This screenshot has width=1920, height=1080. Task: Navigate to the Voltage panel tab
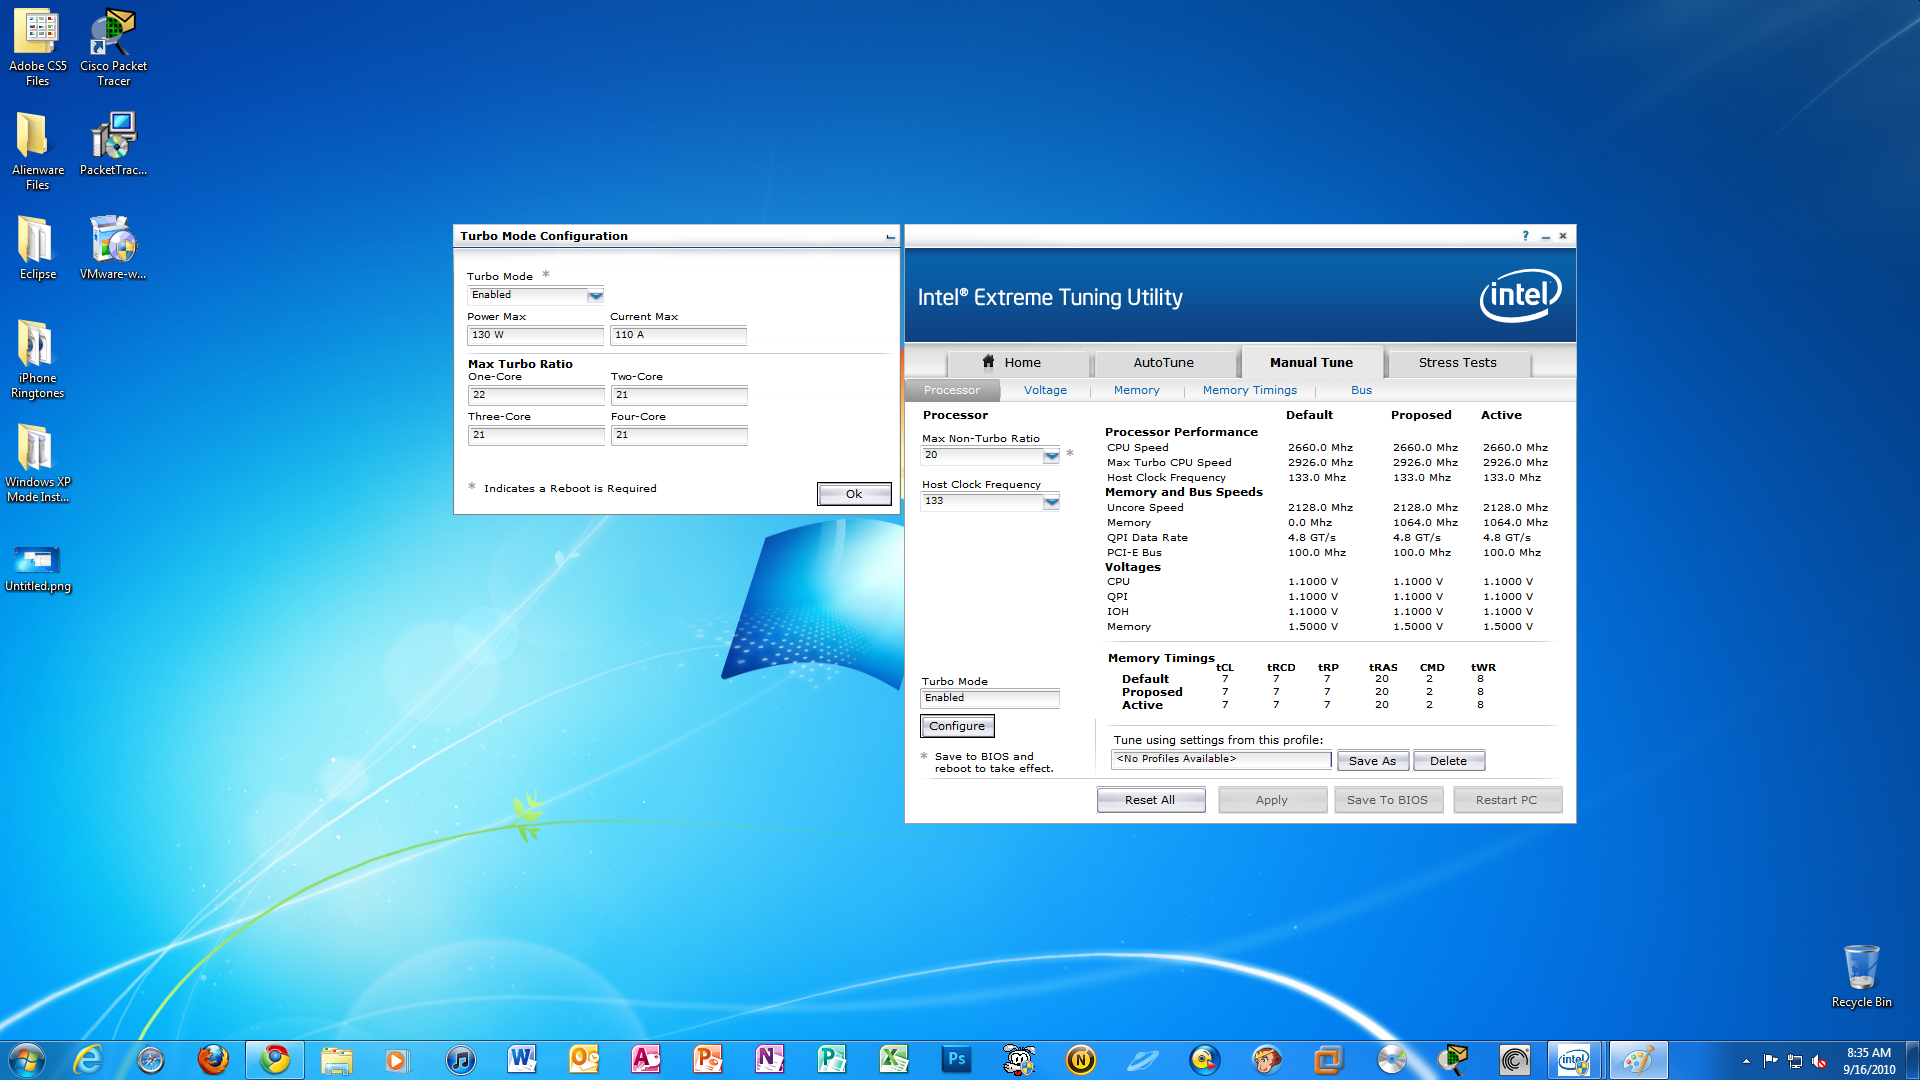tap(1046, 389)
